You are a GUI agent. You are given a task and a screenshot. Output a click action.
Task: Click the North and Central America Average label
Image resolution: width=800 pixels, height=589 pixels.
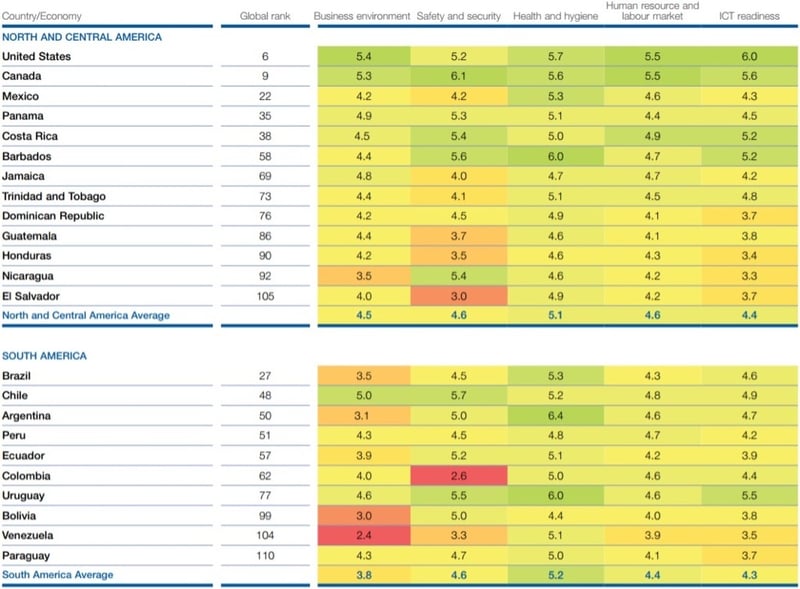(x=86, y=315)
